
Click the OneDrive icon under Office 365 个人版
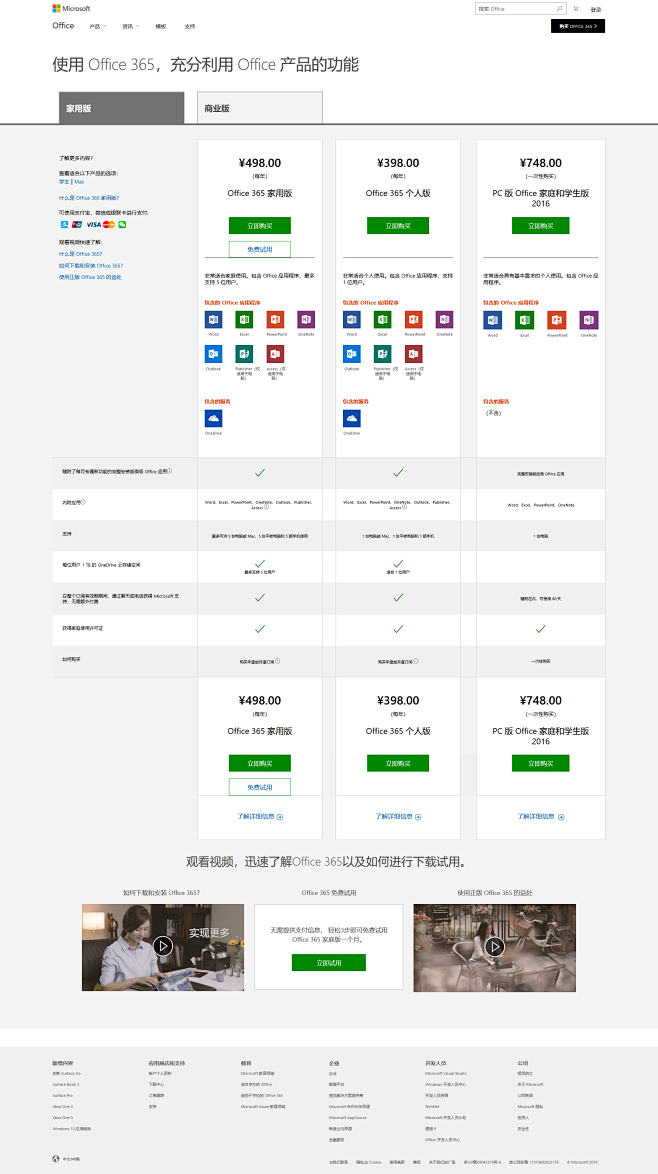click(352, 419)
